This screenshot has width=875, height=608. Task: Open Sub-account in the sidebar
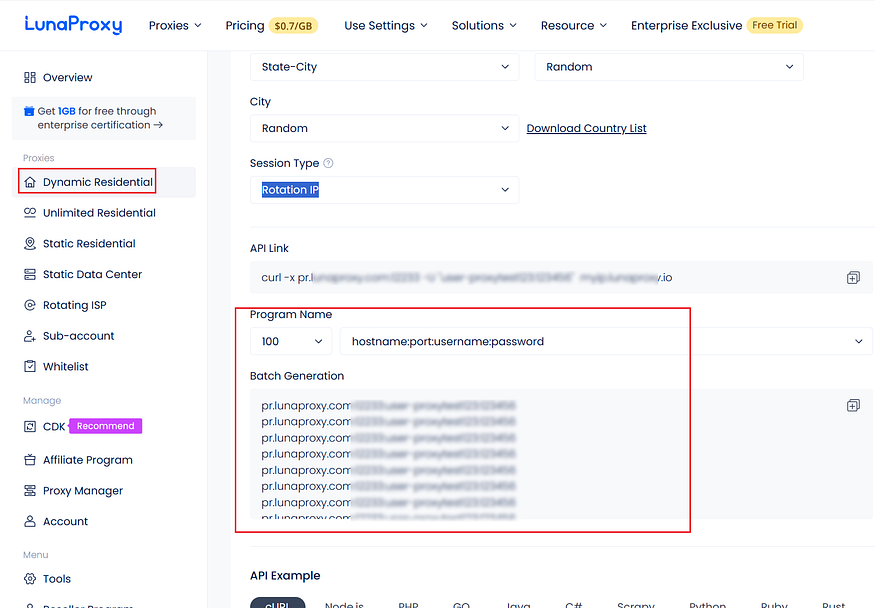(79, 336)
